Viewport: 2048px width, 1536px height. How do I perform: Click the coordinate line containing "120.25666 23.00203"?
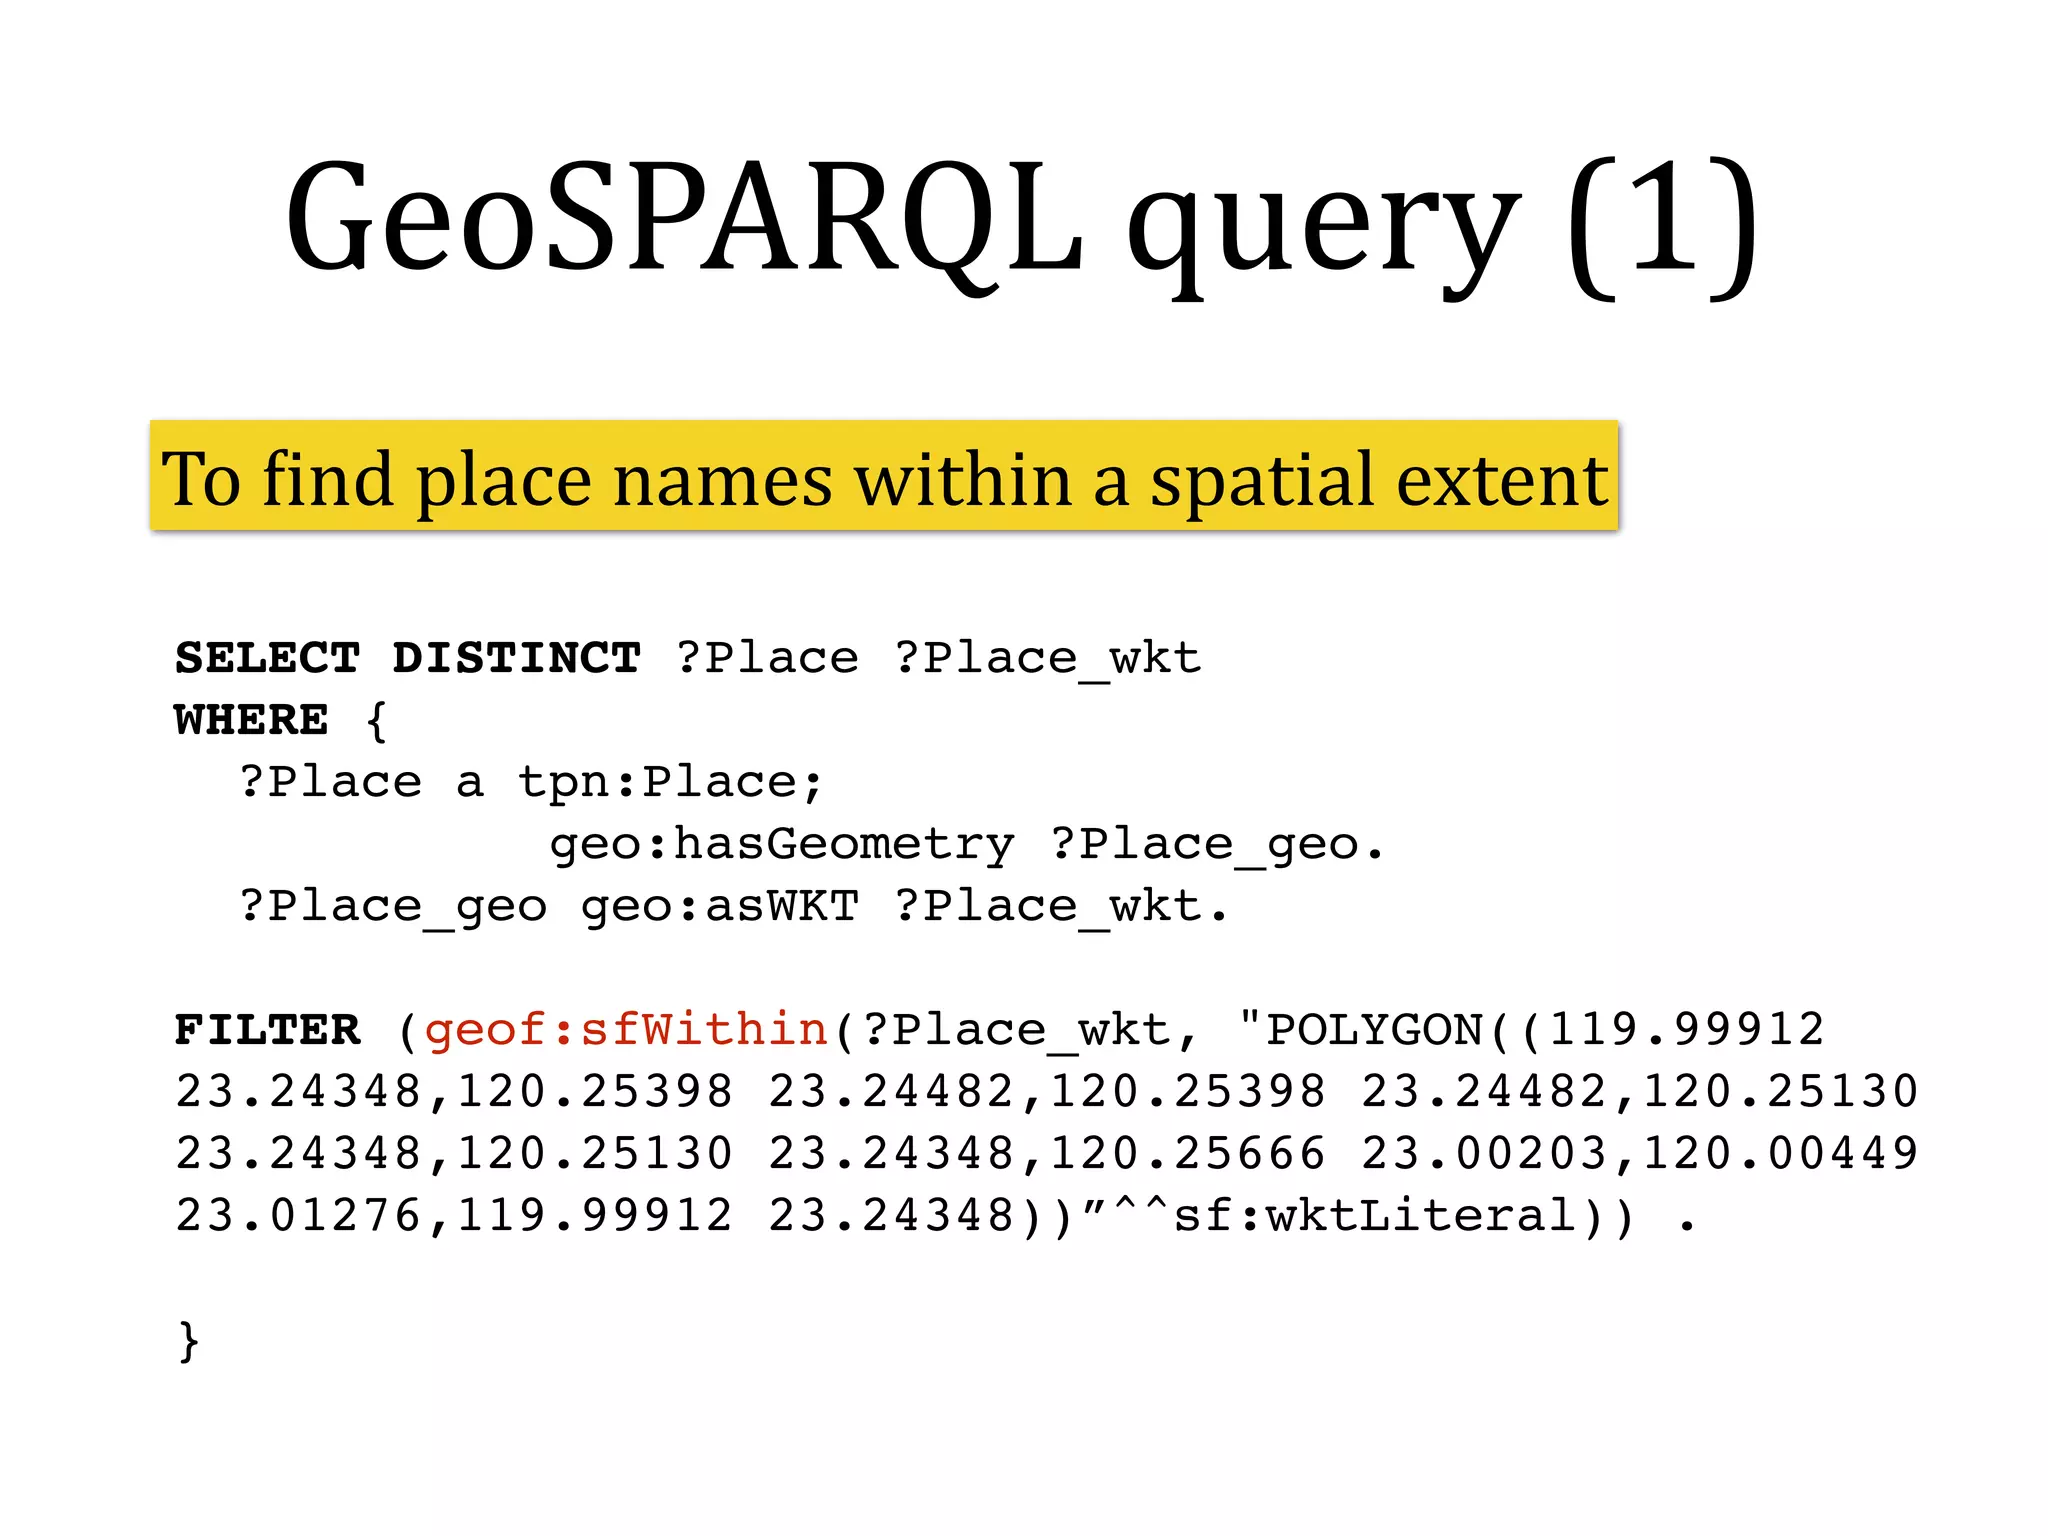1047,1153
